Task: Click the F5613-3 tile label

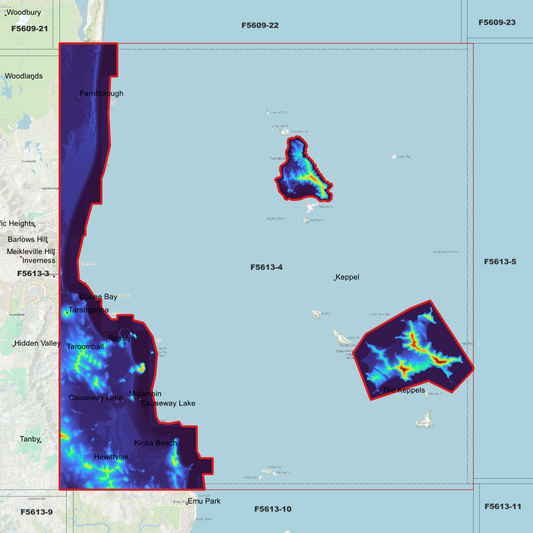Action: 33,273
